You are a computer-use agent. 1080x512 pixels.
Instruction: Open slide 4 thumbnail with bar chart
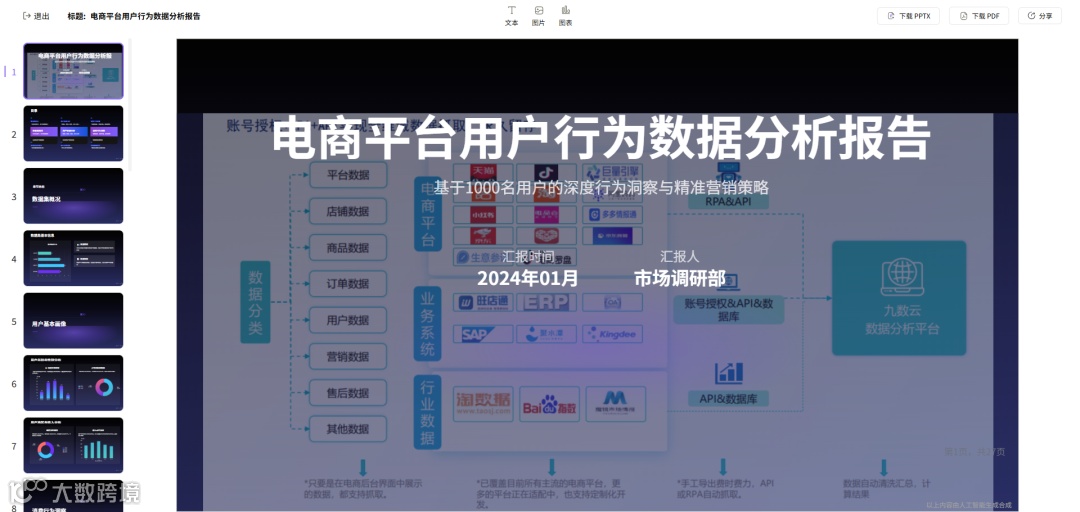[x=73, y=258]
